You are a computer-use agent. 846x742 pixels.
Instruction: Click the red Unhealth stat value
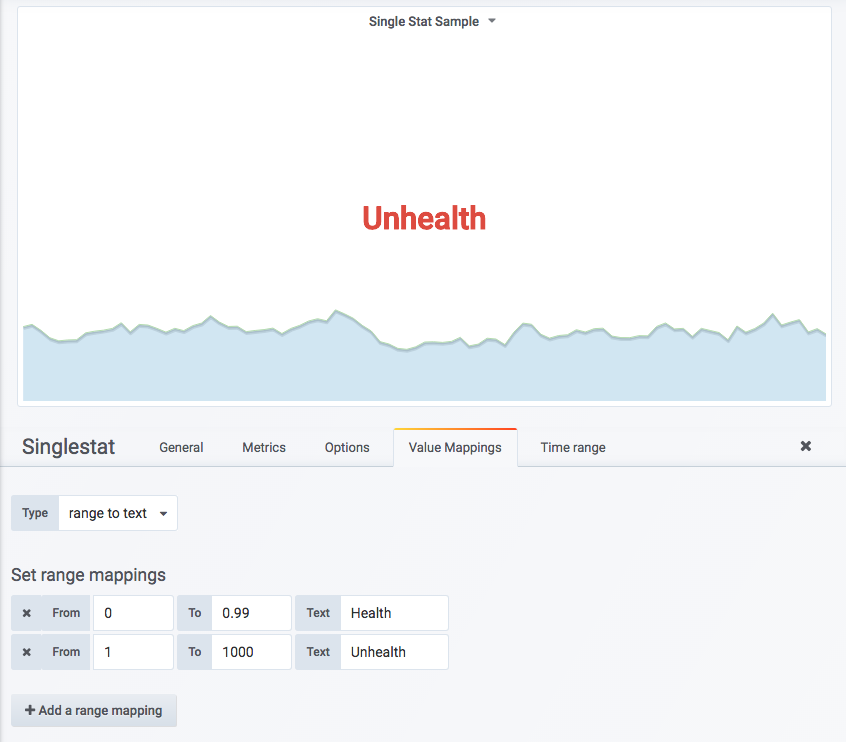424,218
